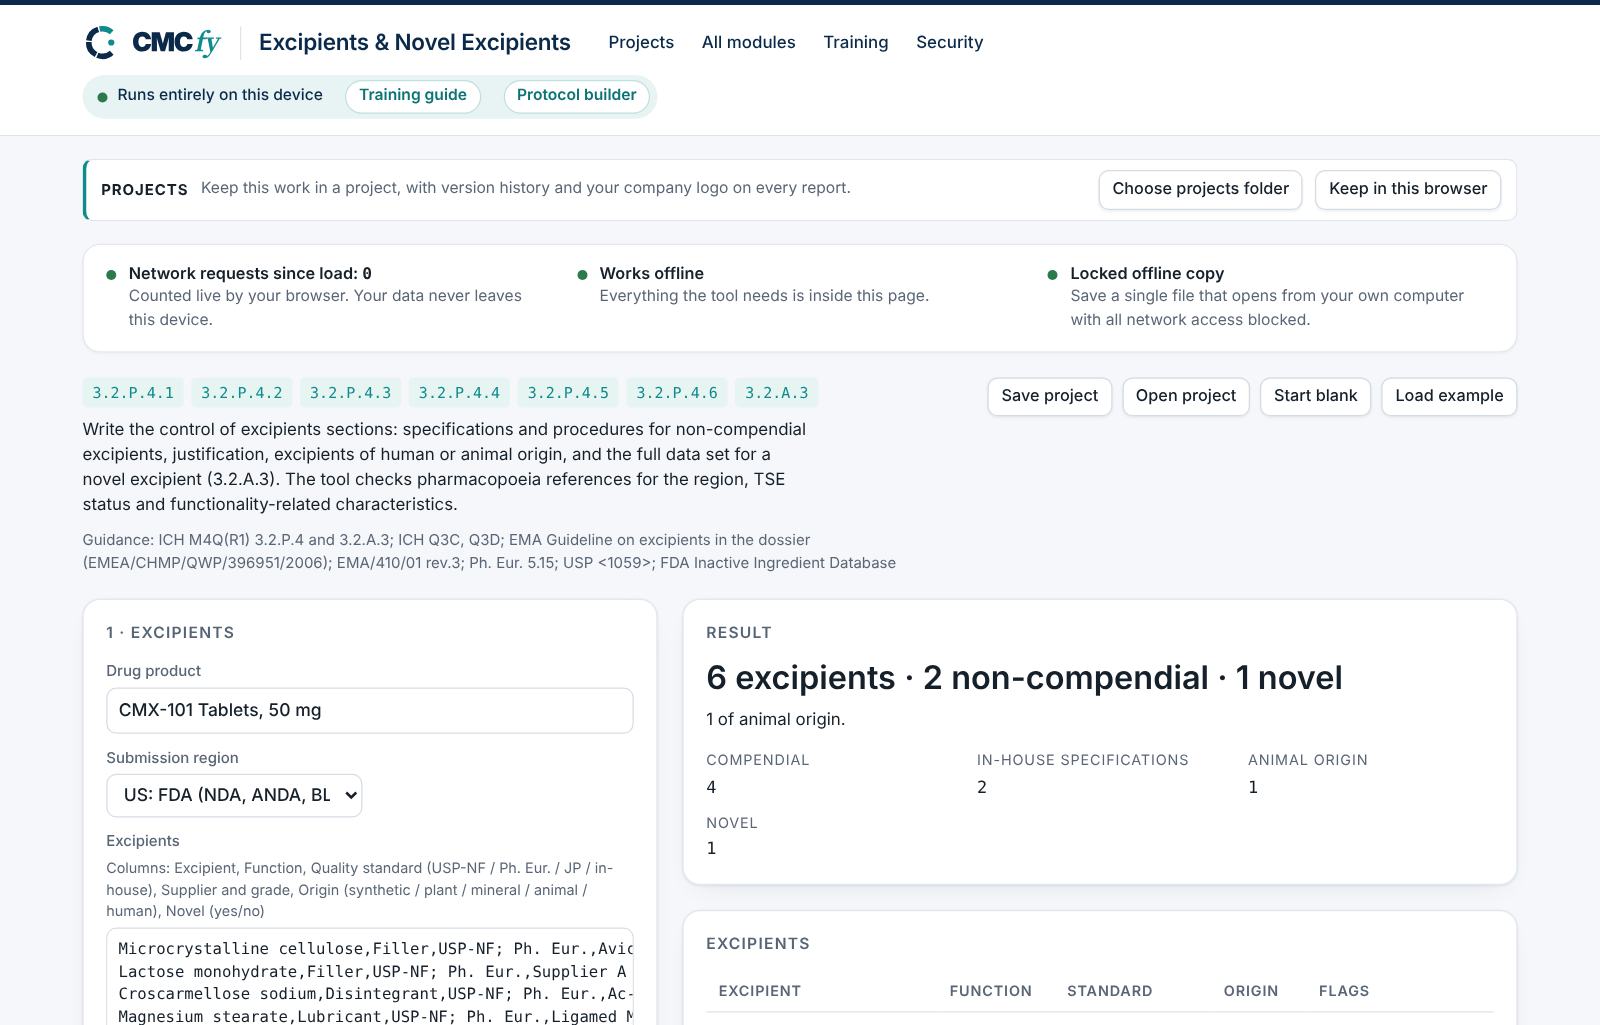
Task: Click the 'Locked offline copy' heading
Action: [x=1147, y=273]
